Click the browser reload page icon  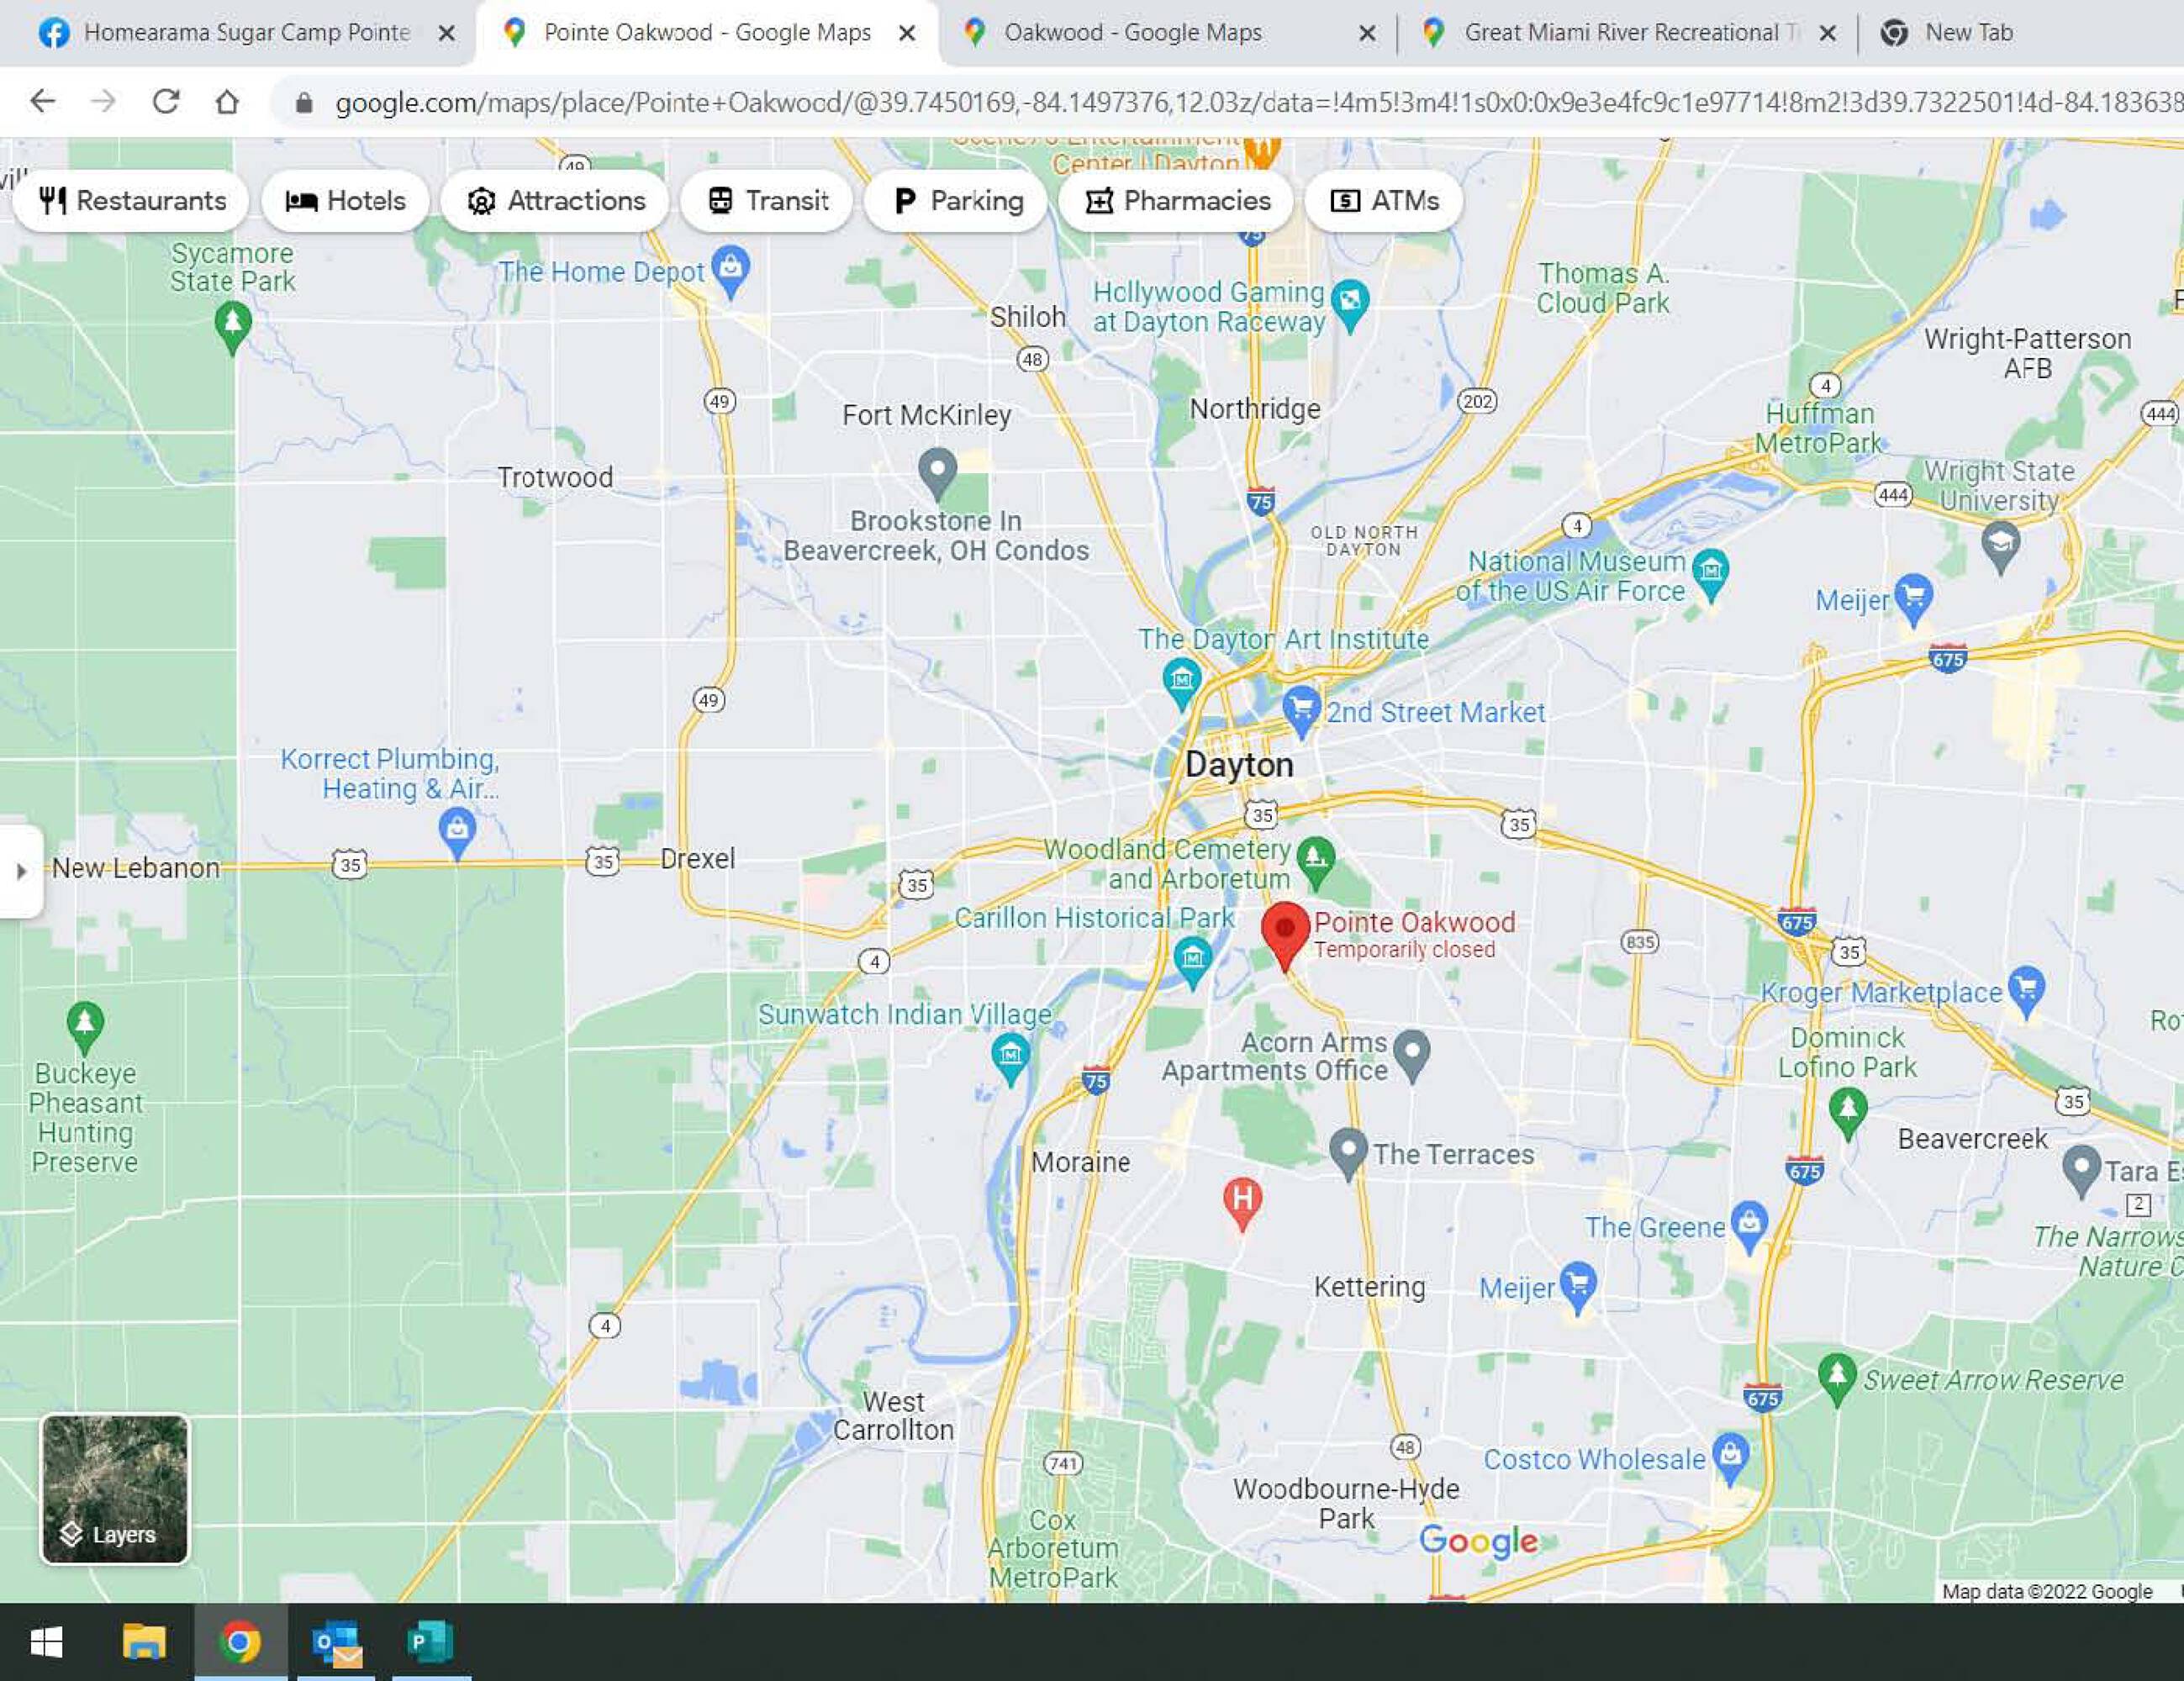coord(166,102)
